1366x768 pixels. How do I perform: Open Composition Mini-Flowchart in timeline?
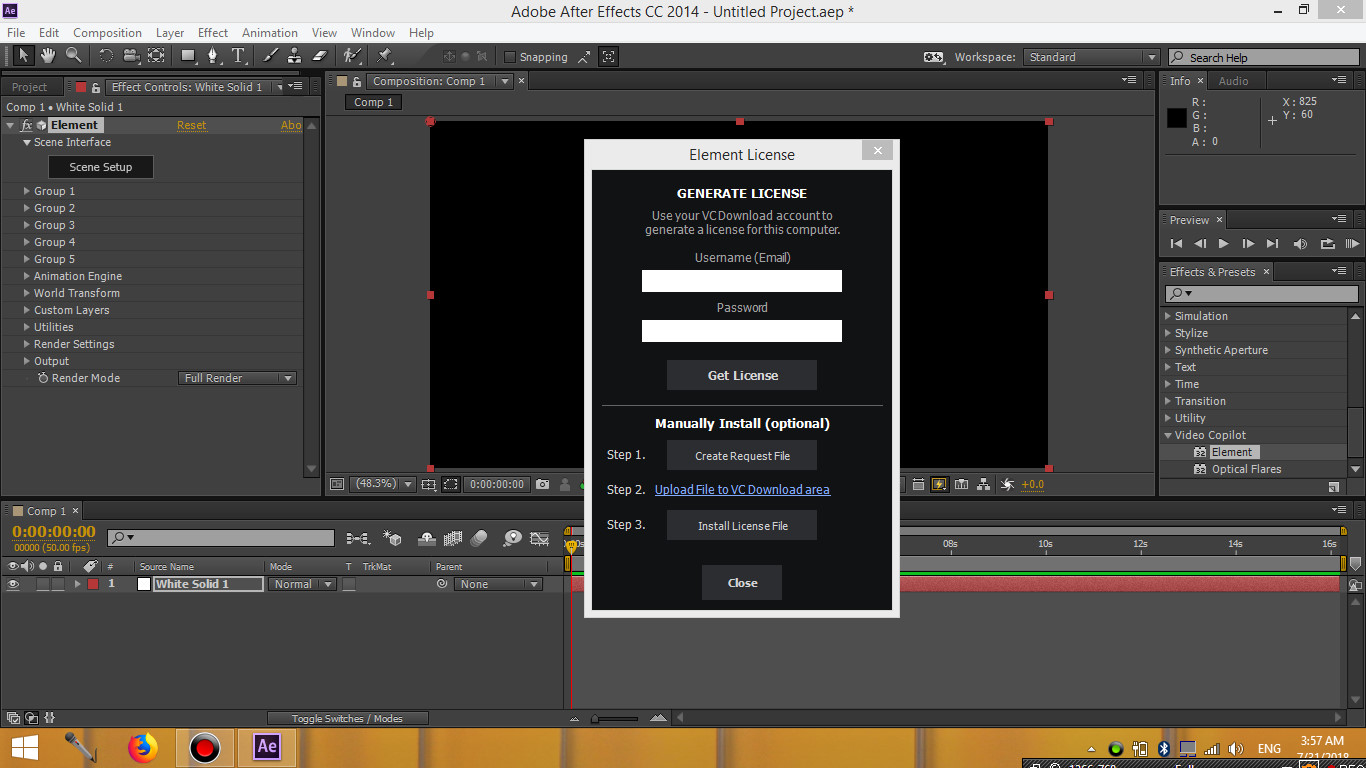click(357, 538)
